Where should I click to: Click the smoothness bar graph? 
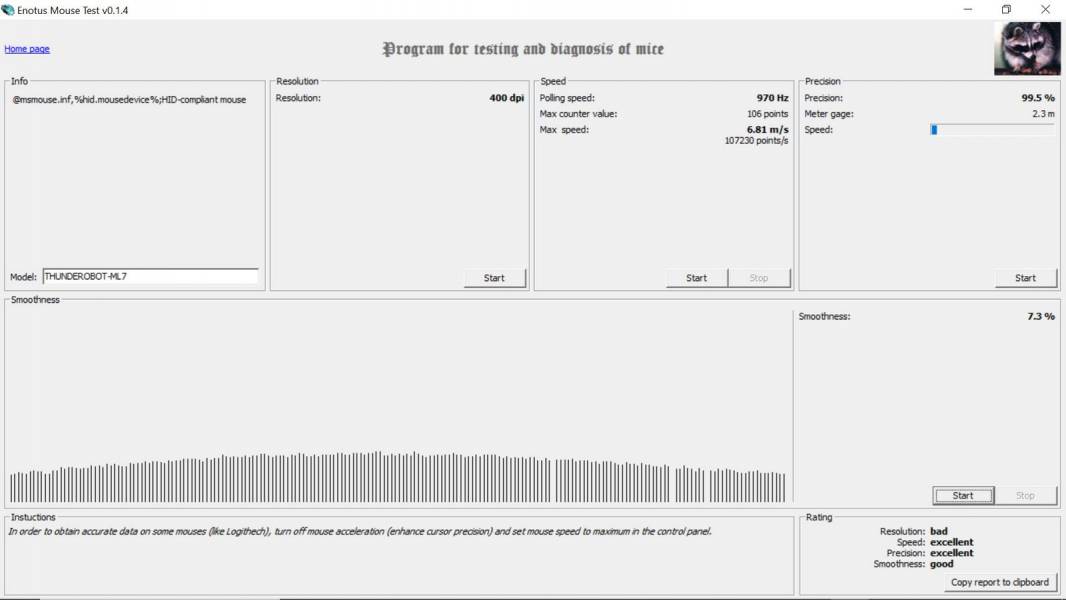(x=398, y=477)
